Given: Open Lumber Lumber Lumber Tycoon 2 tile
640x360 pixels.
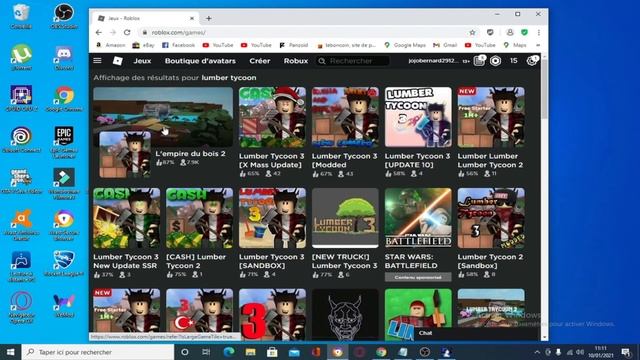Looking at the screenshot, I should click(x=491, y=132).
